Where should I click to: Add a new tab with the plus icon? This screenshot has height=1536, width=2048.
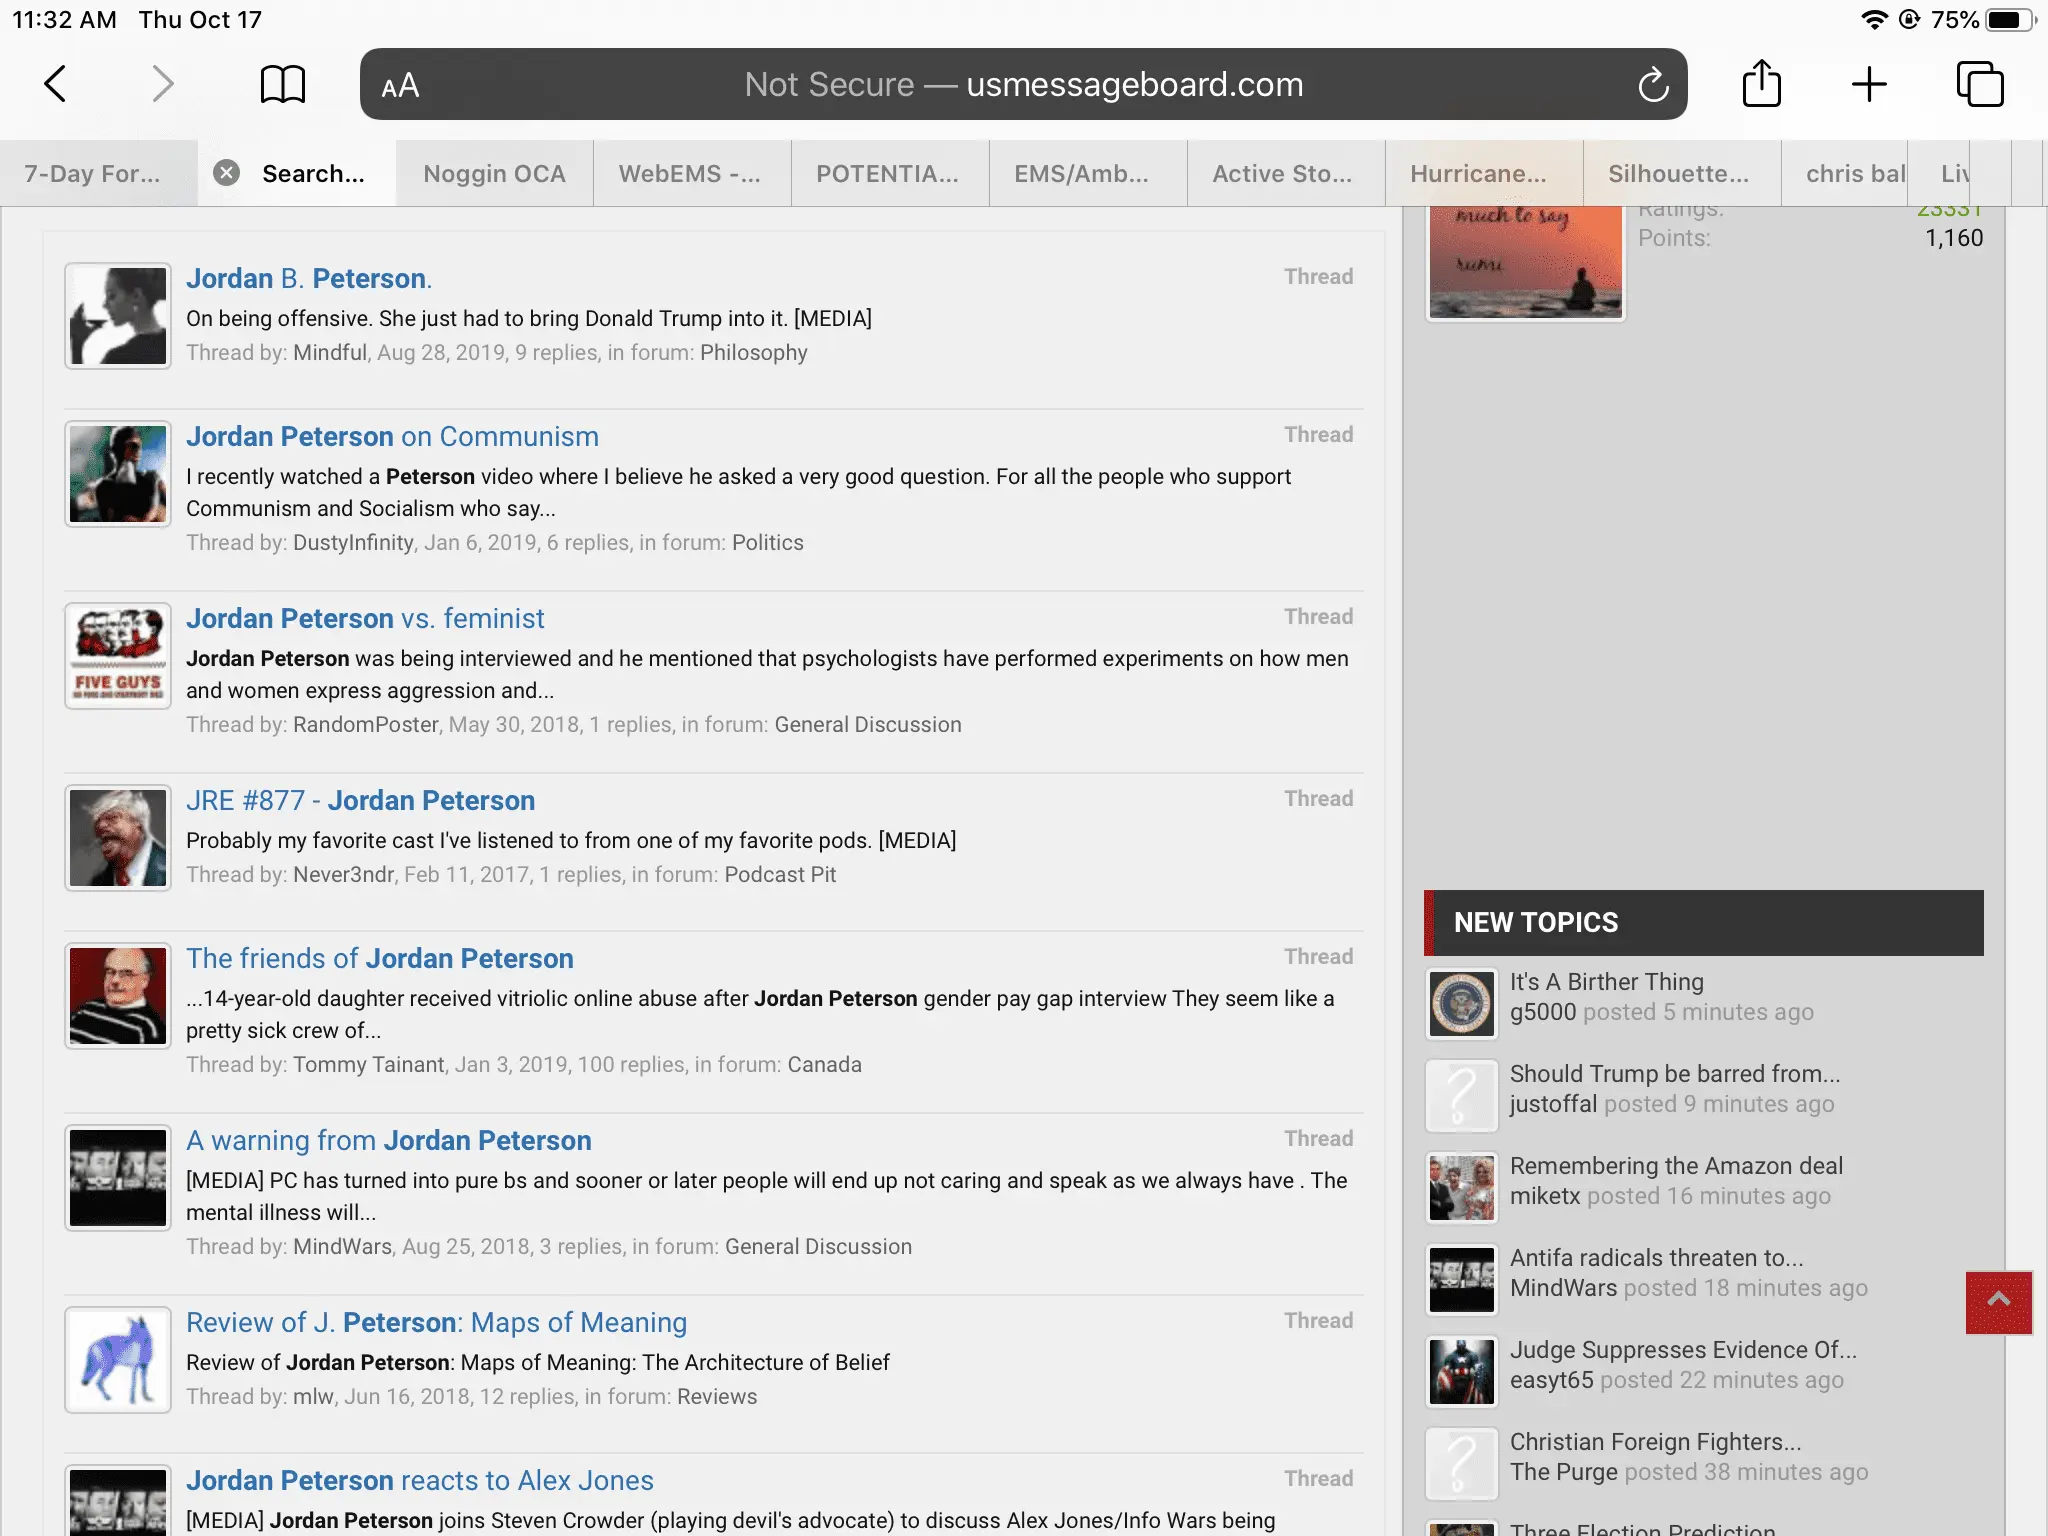tap(1869, 84)
